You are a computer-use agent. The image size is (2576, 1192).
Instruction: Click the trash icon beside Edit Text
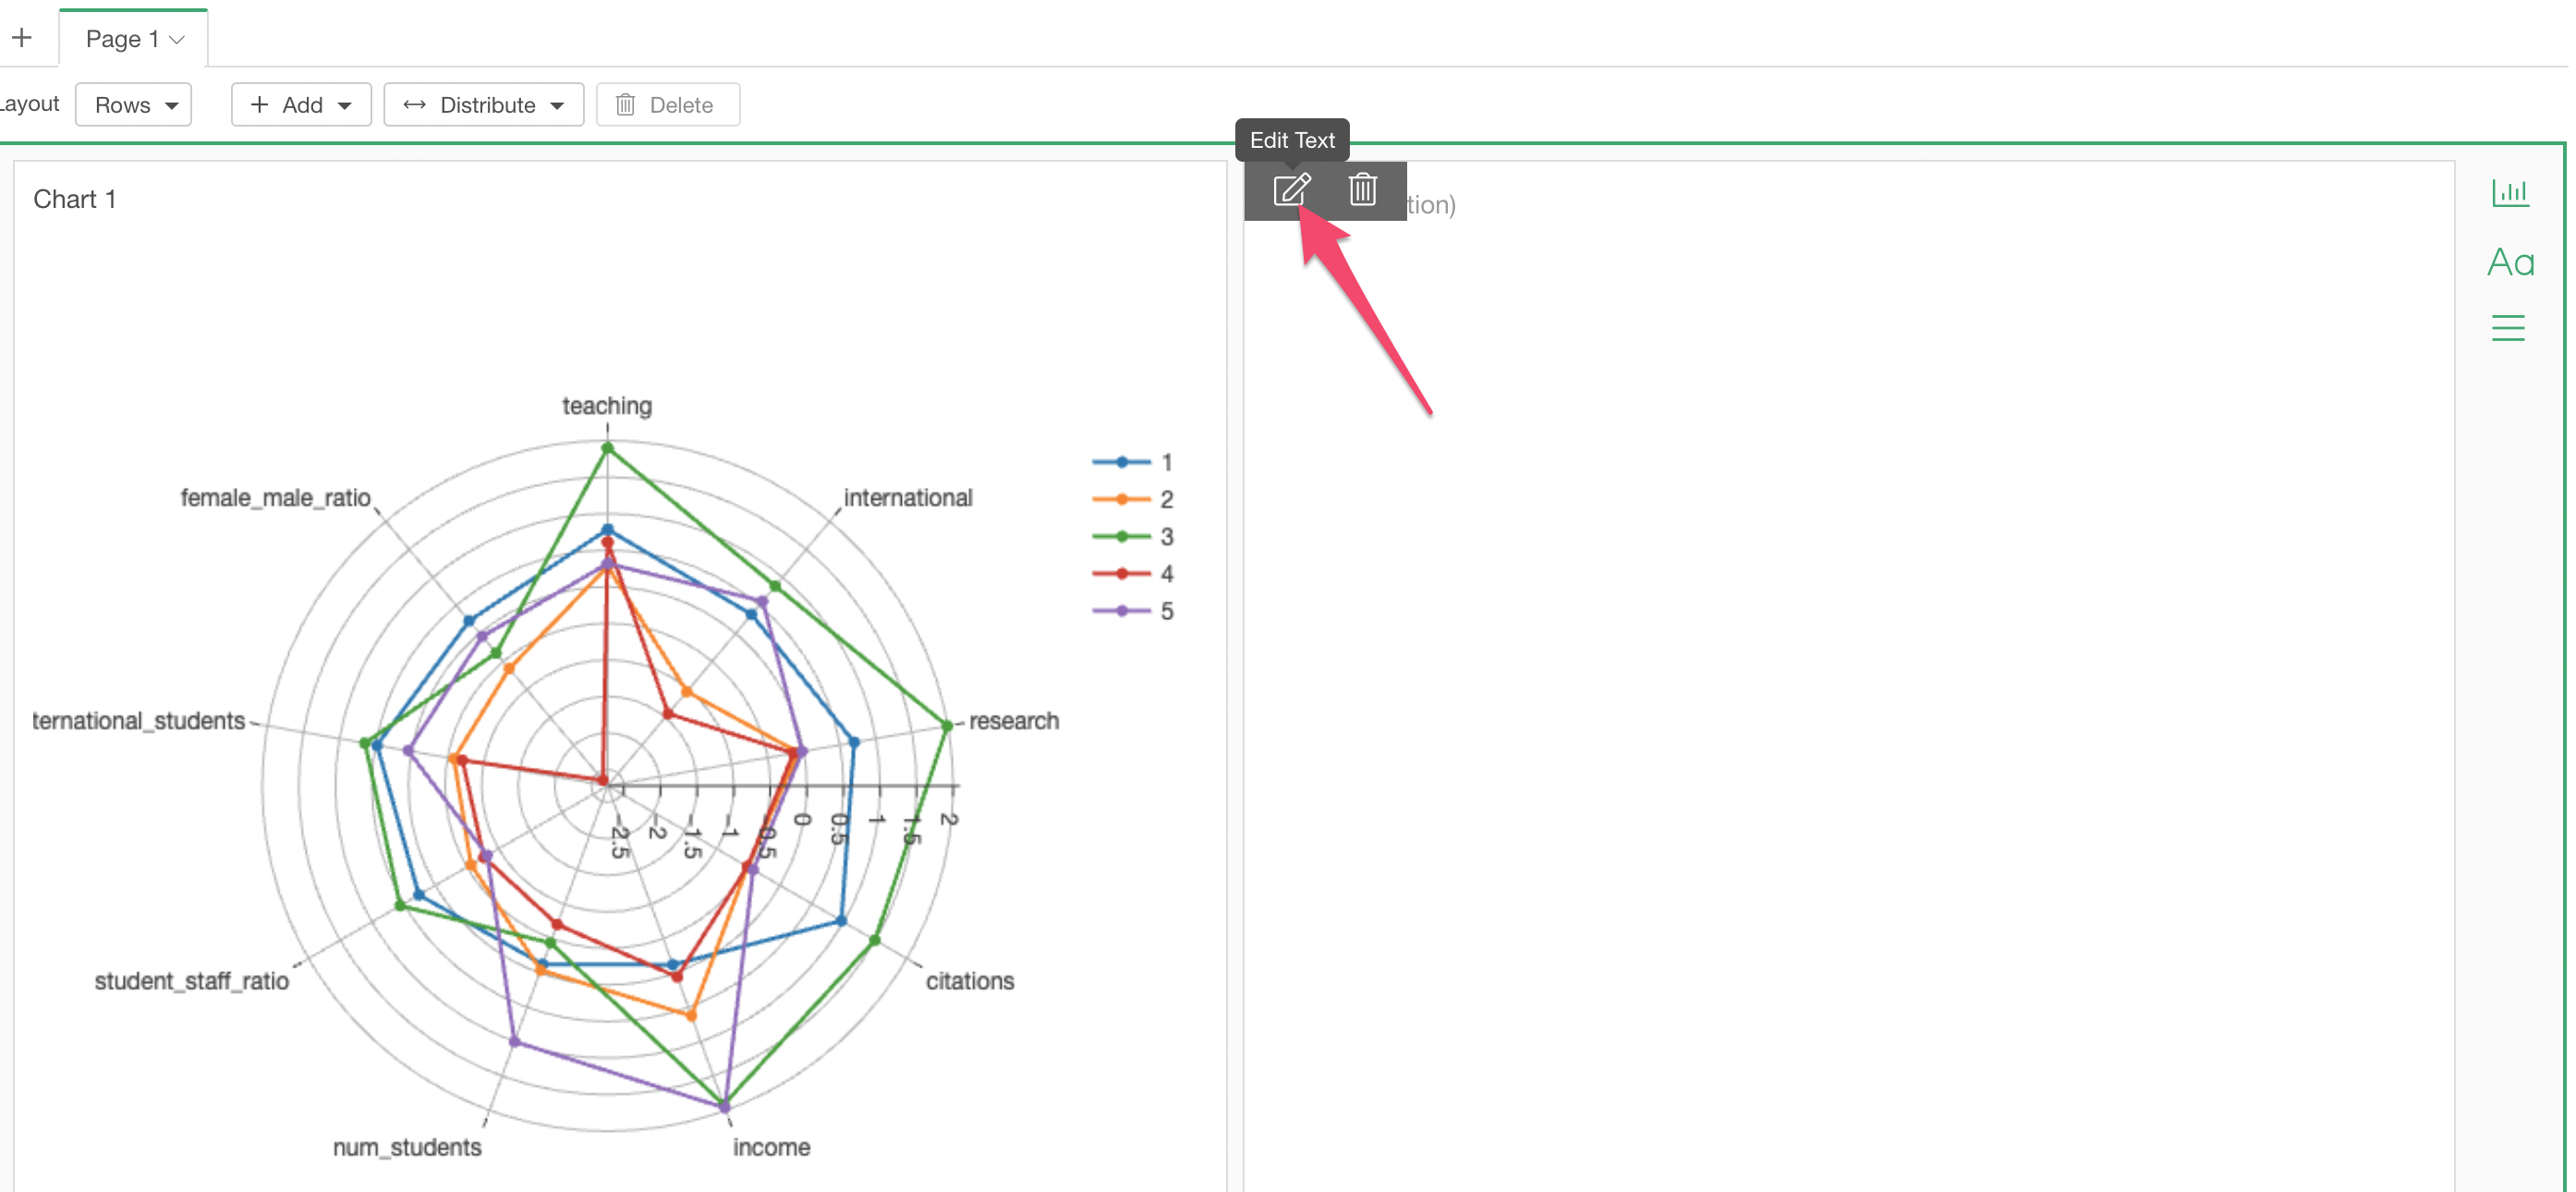tap(1362, 189)
